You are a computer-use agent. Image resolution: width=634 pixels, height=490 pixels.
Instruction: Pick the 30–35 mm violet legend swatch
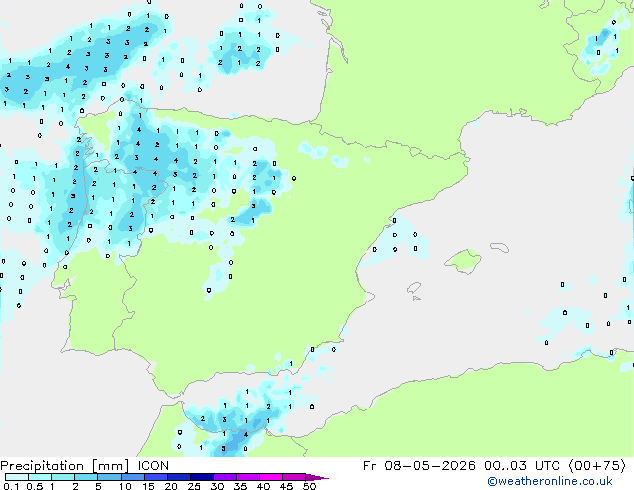click(225, 477)
